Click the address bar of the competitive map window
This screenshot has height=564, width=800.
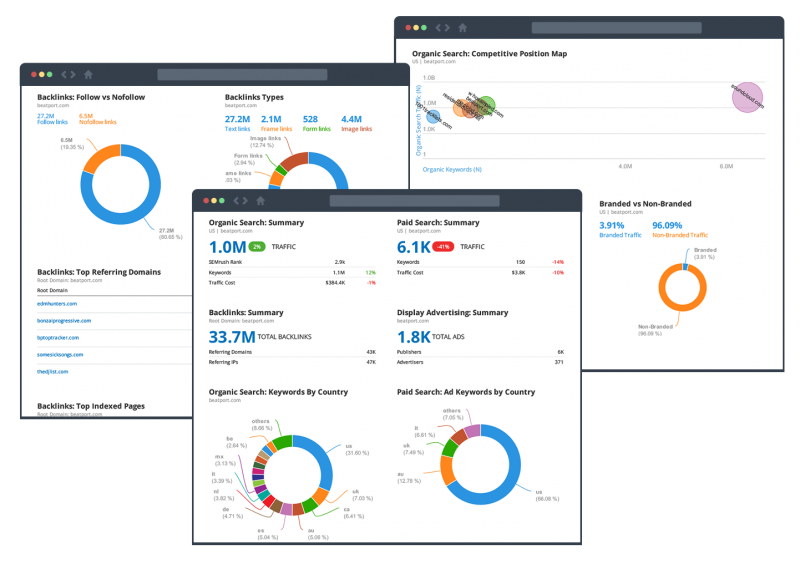(x=616, y=28)
